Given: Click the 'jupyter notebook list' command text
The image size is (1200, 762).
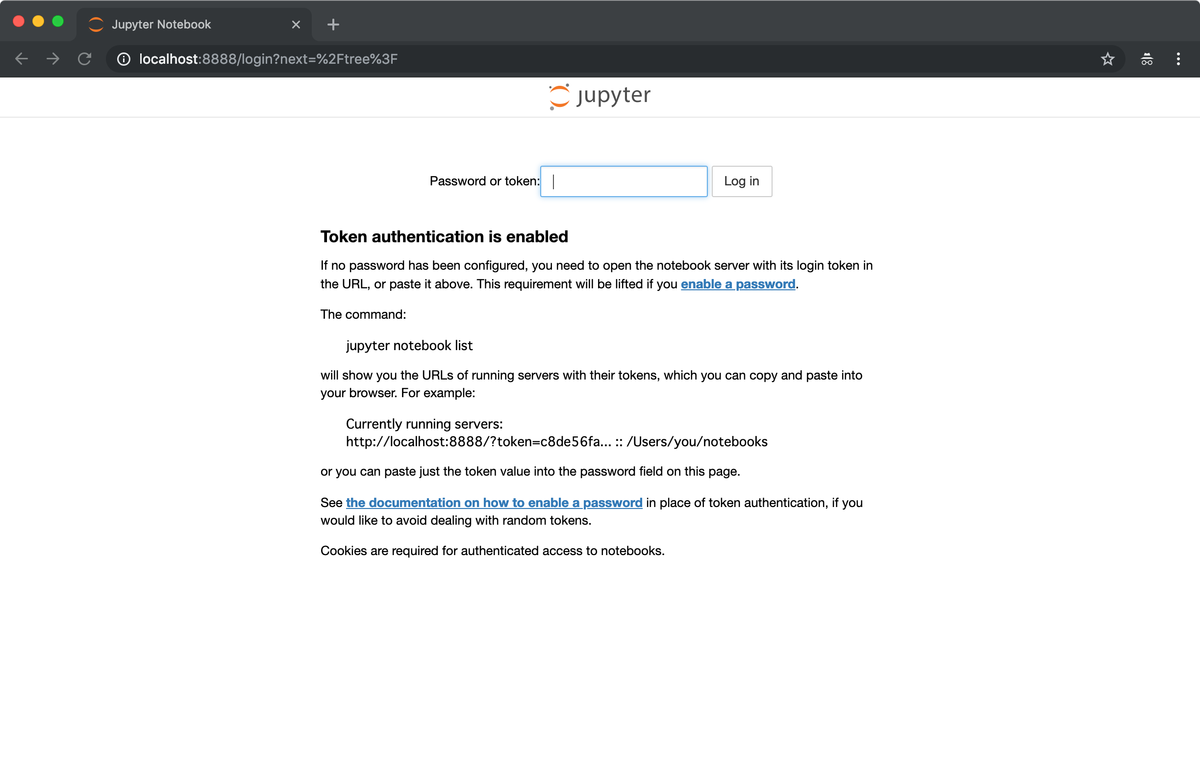Looking at the screenshot, I should coord(409,345).
